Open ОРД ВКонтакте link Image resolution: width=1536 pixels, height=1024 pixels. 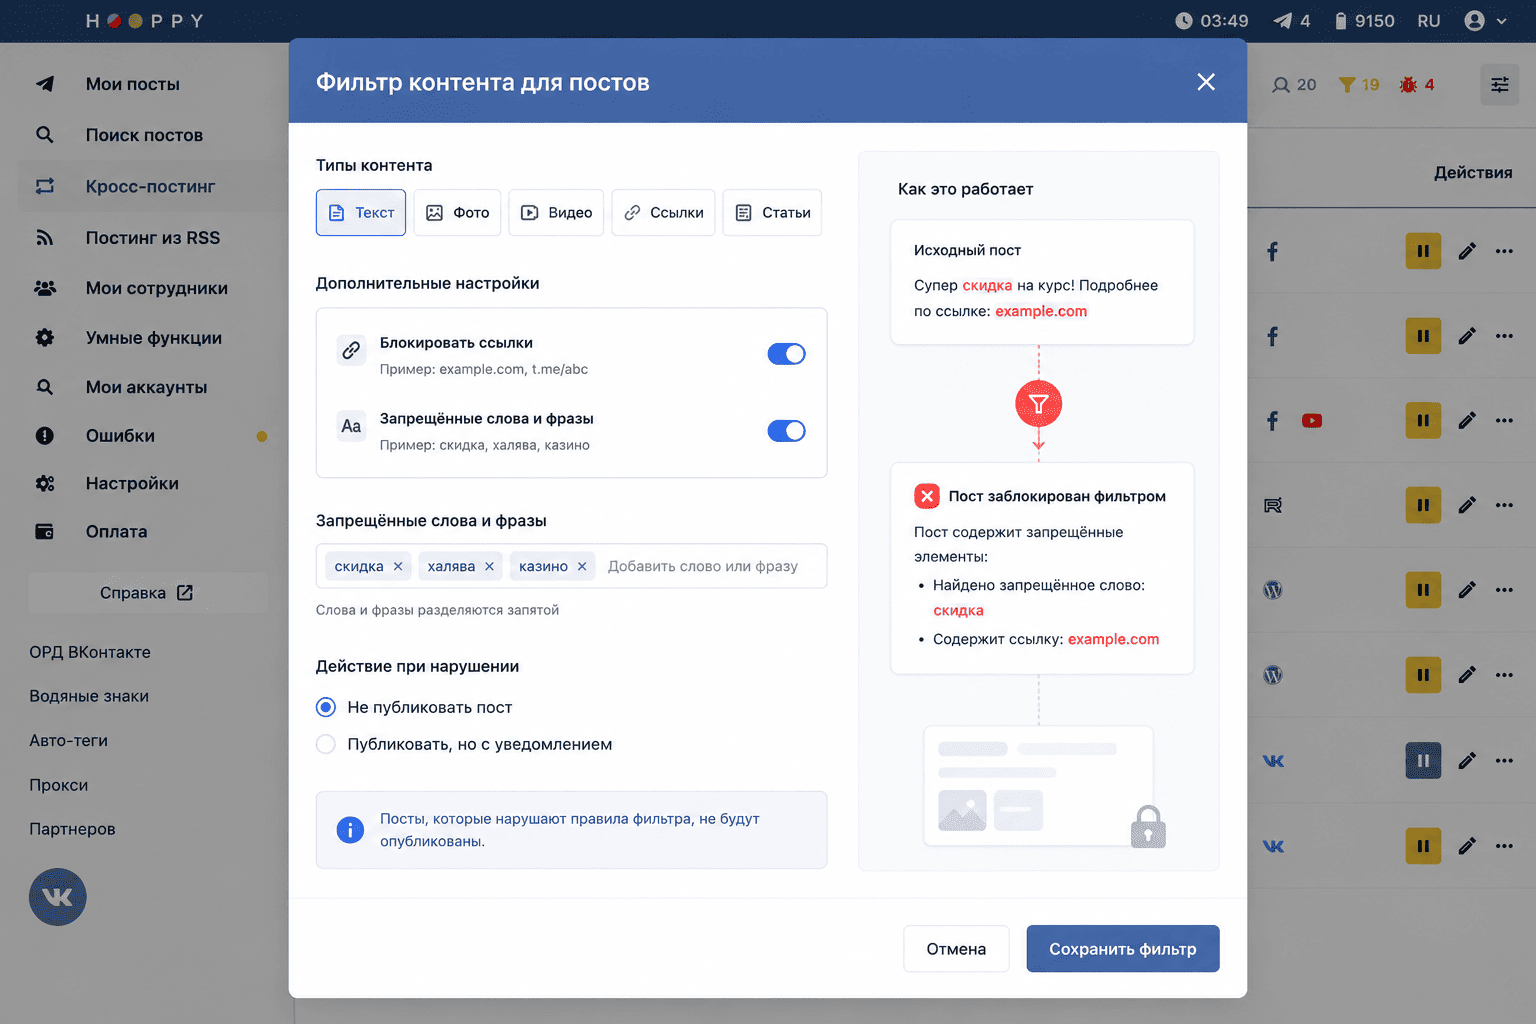tap(90, 652)
